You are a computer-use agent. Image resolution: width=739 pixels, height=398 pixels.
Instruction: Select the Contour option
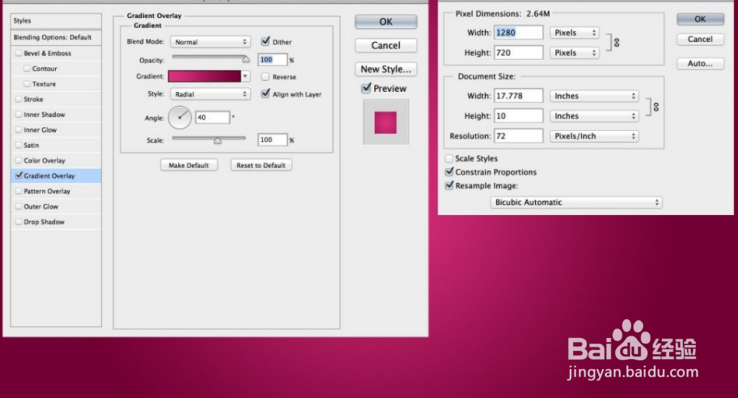pos(44,68)
